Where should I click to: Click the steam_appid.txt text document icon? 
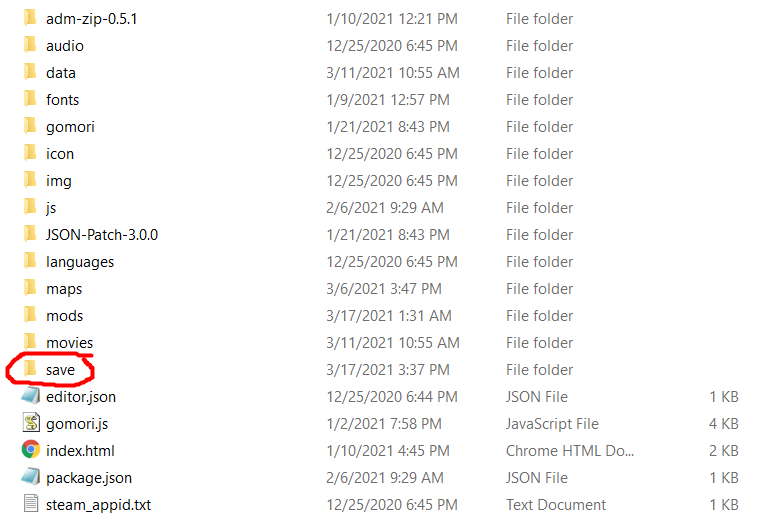click(x=30, y=504)
